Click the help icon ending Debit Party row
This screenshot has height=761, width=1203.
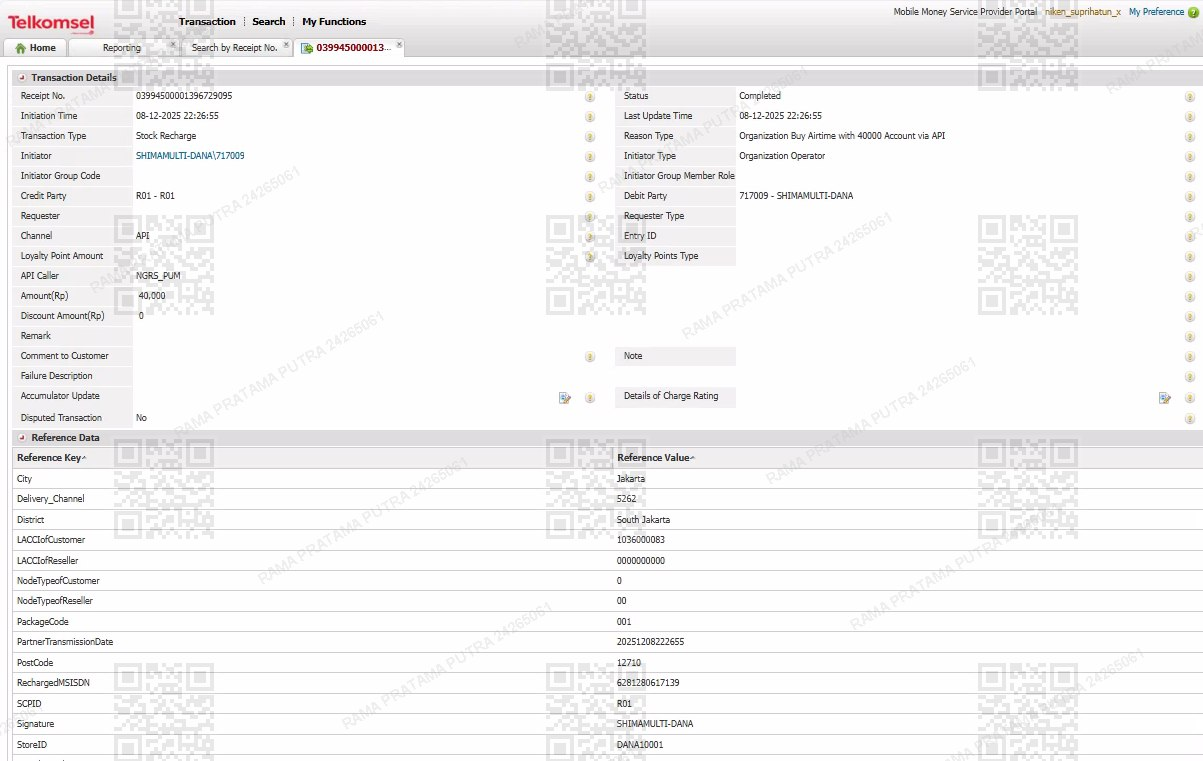tap(1190, 197)
